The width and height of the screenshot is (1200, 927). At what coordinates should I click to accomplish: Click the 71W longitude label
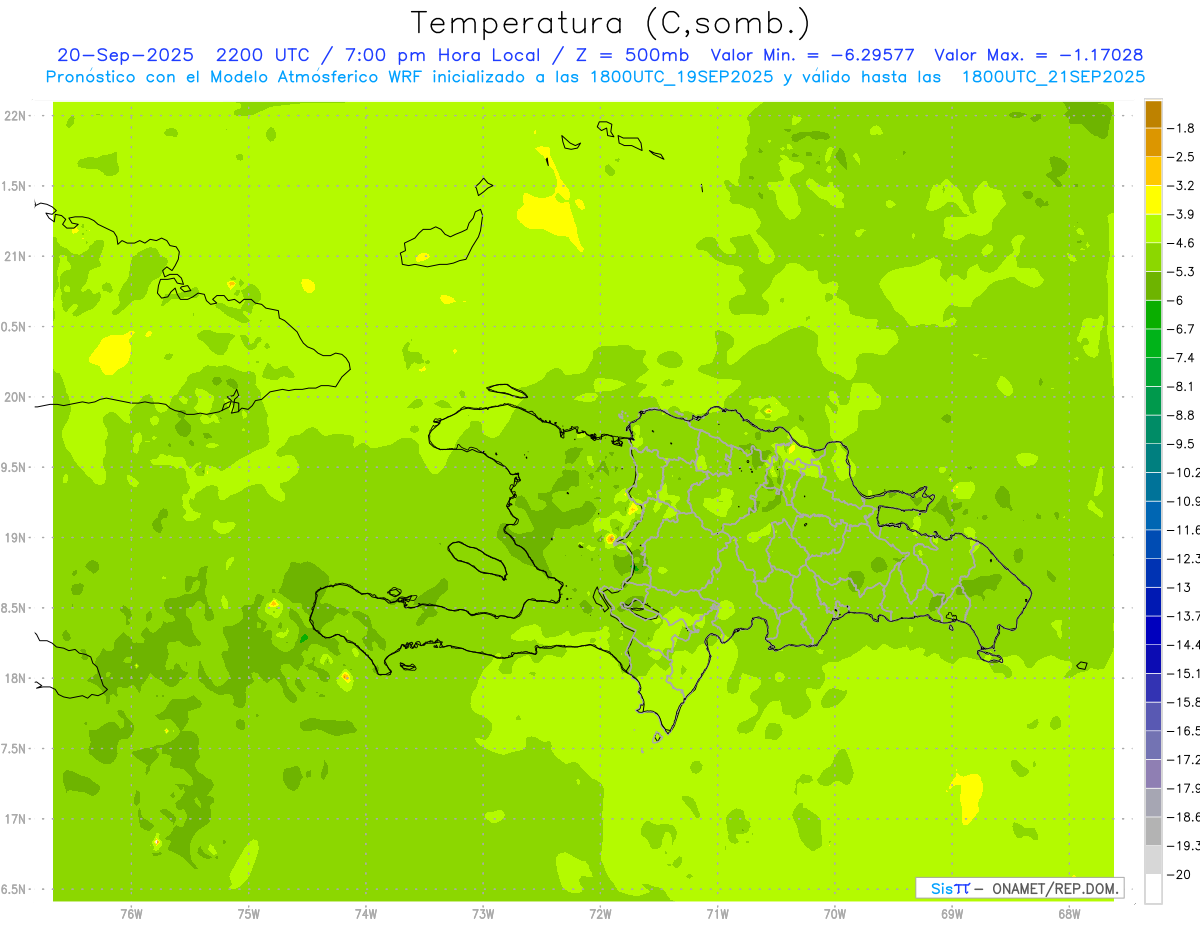[717, 914]
